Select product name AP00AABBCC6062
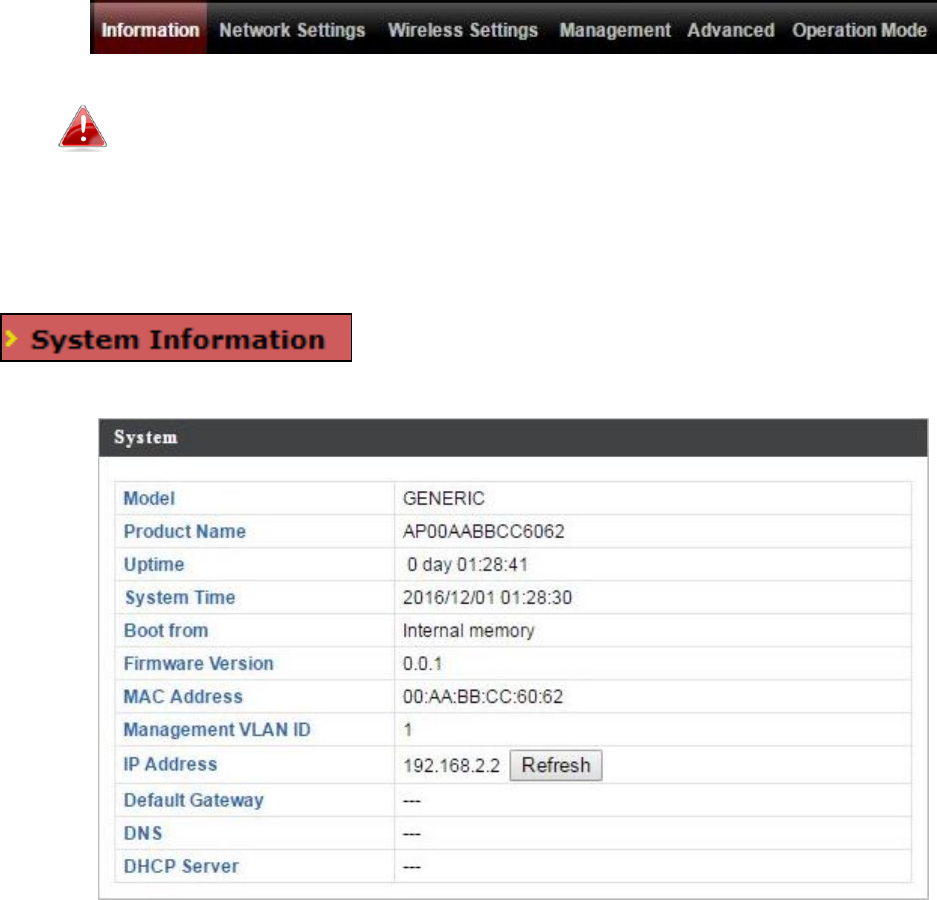937x900 pixels. click(483, 531)
